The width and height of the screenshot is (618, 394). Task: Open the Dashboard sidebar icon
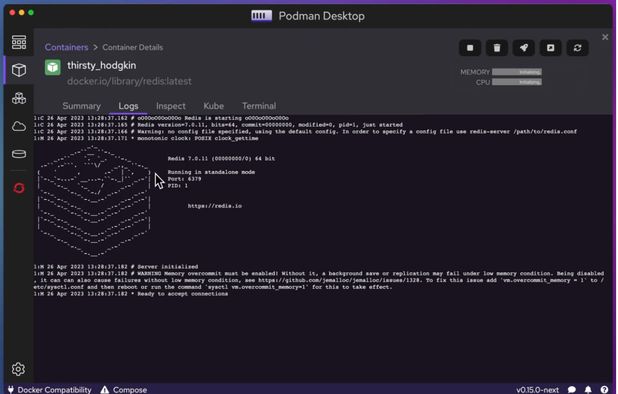pos(19,42)
